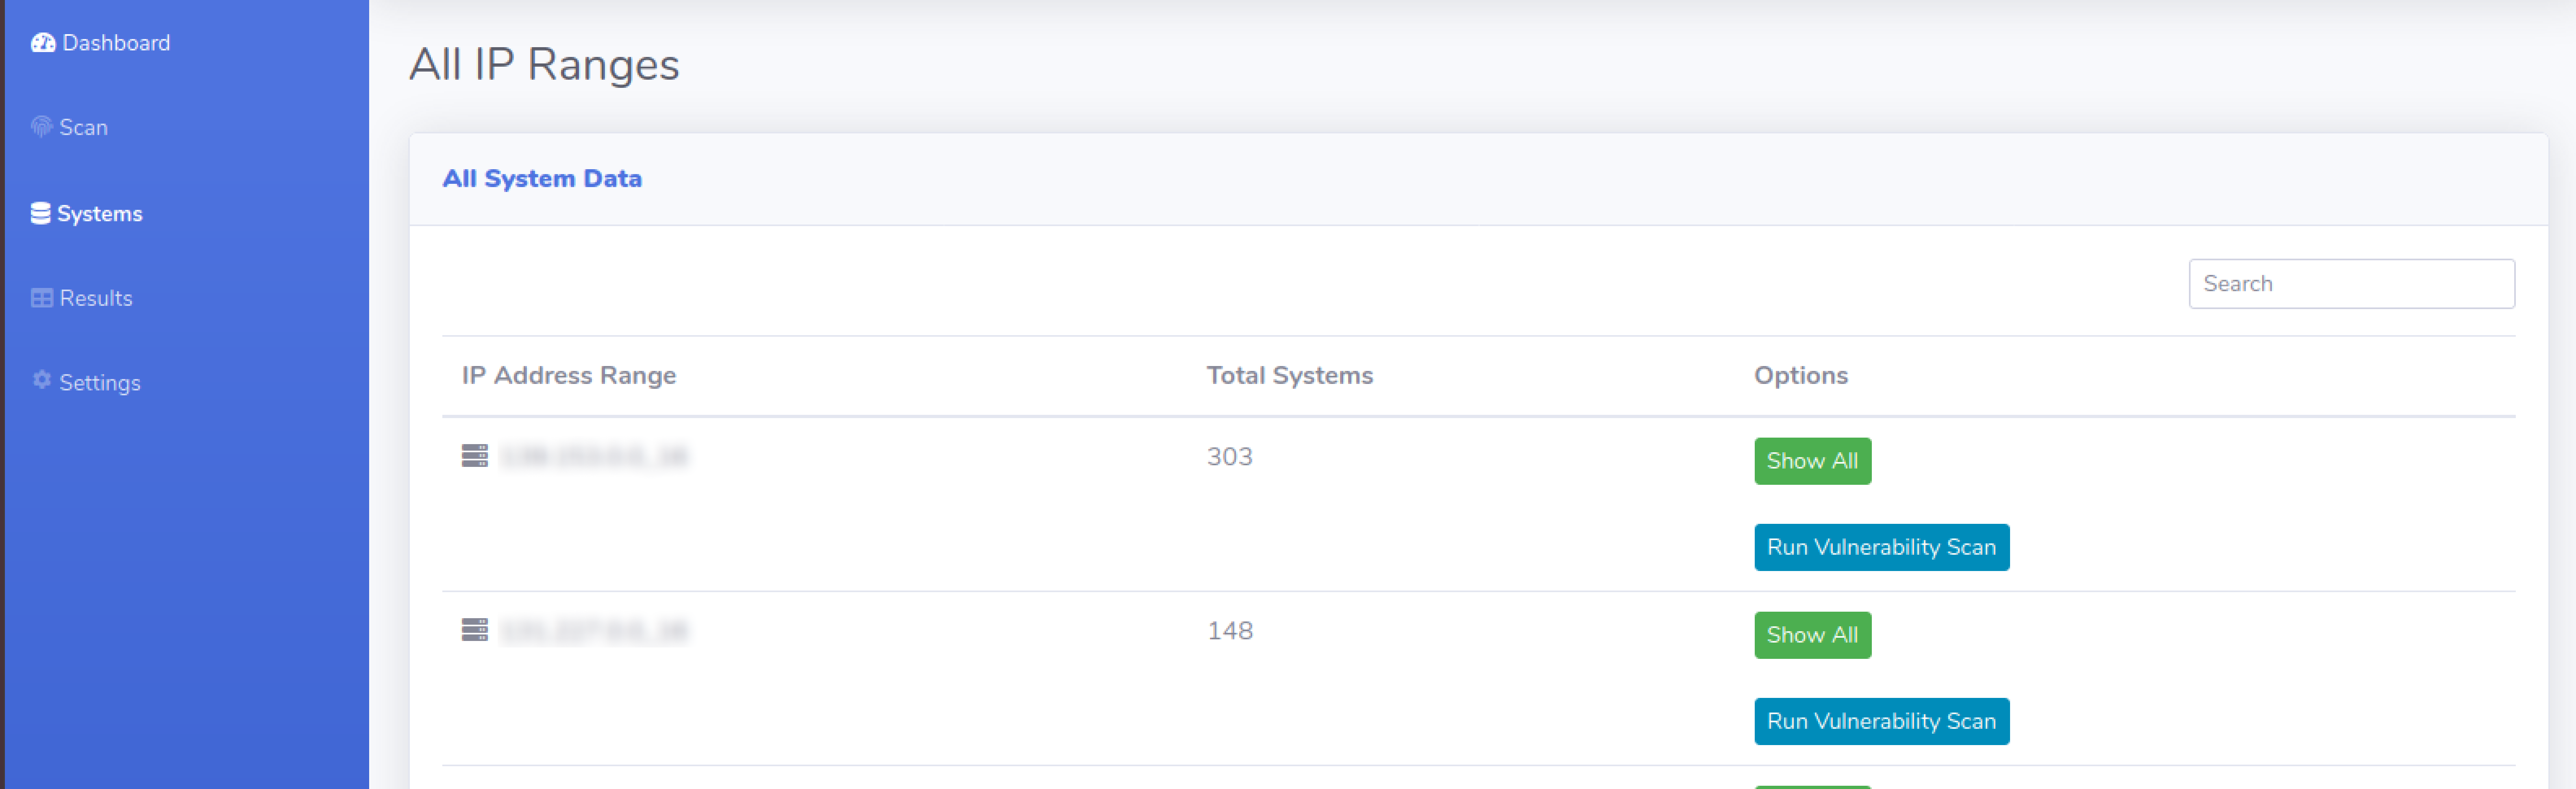Screen dimensions: 2576x789
Task: Open the Dashboard menu item
Action: pos(100,43)
